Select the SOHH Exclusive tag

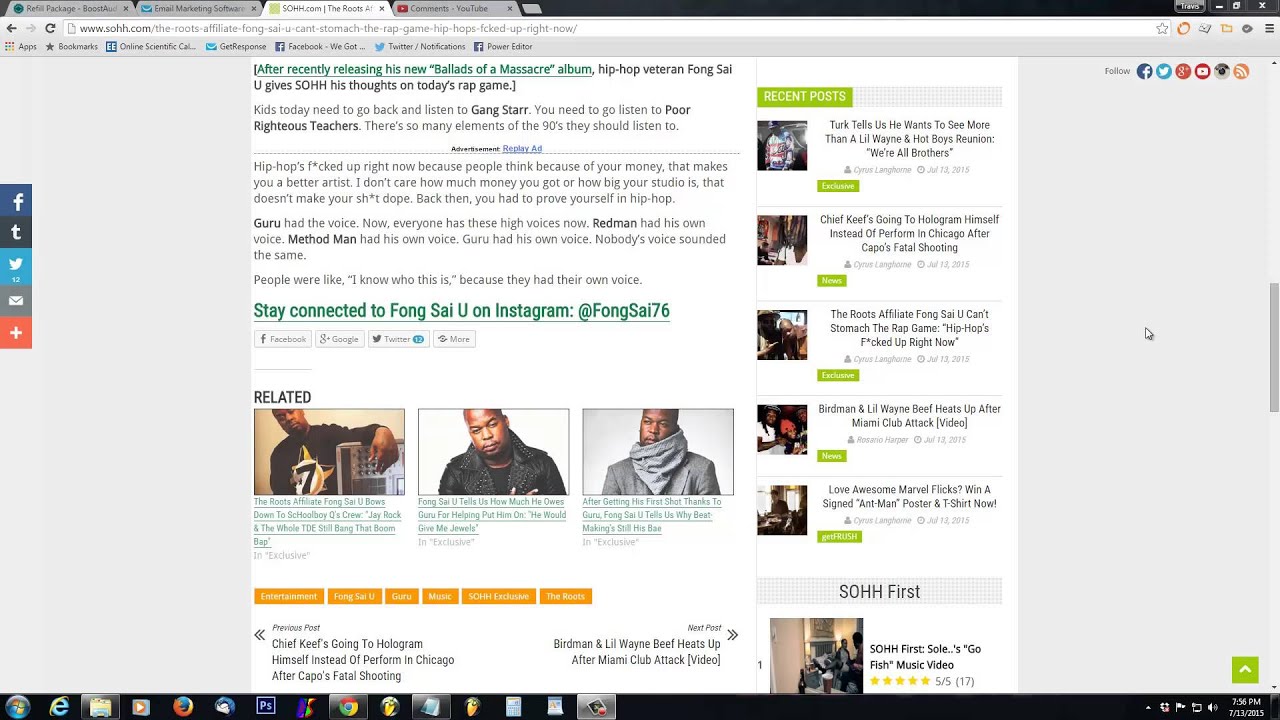pos(498,596)
